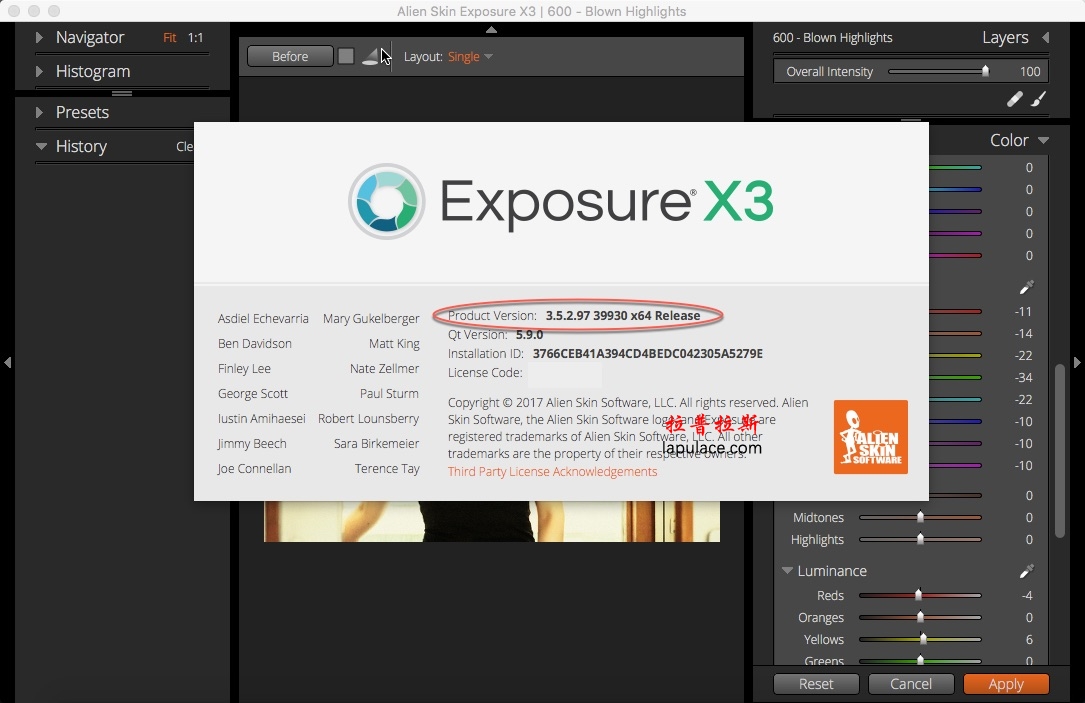The image size is (1085, 703).
Task: Toggle the square button beside Before
Action: 346,56
